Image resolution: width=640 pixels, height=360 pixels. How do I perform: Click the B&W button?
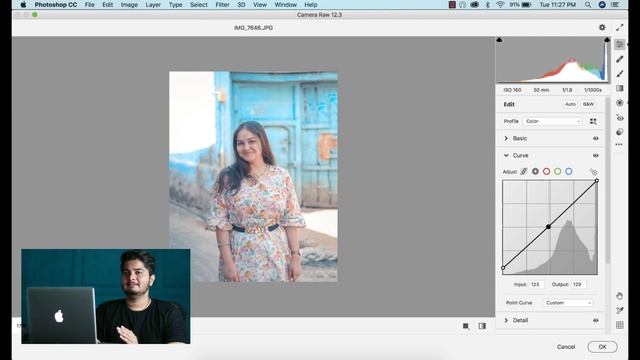coord(588,104)
